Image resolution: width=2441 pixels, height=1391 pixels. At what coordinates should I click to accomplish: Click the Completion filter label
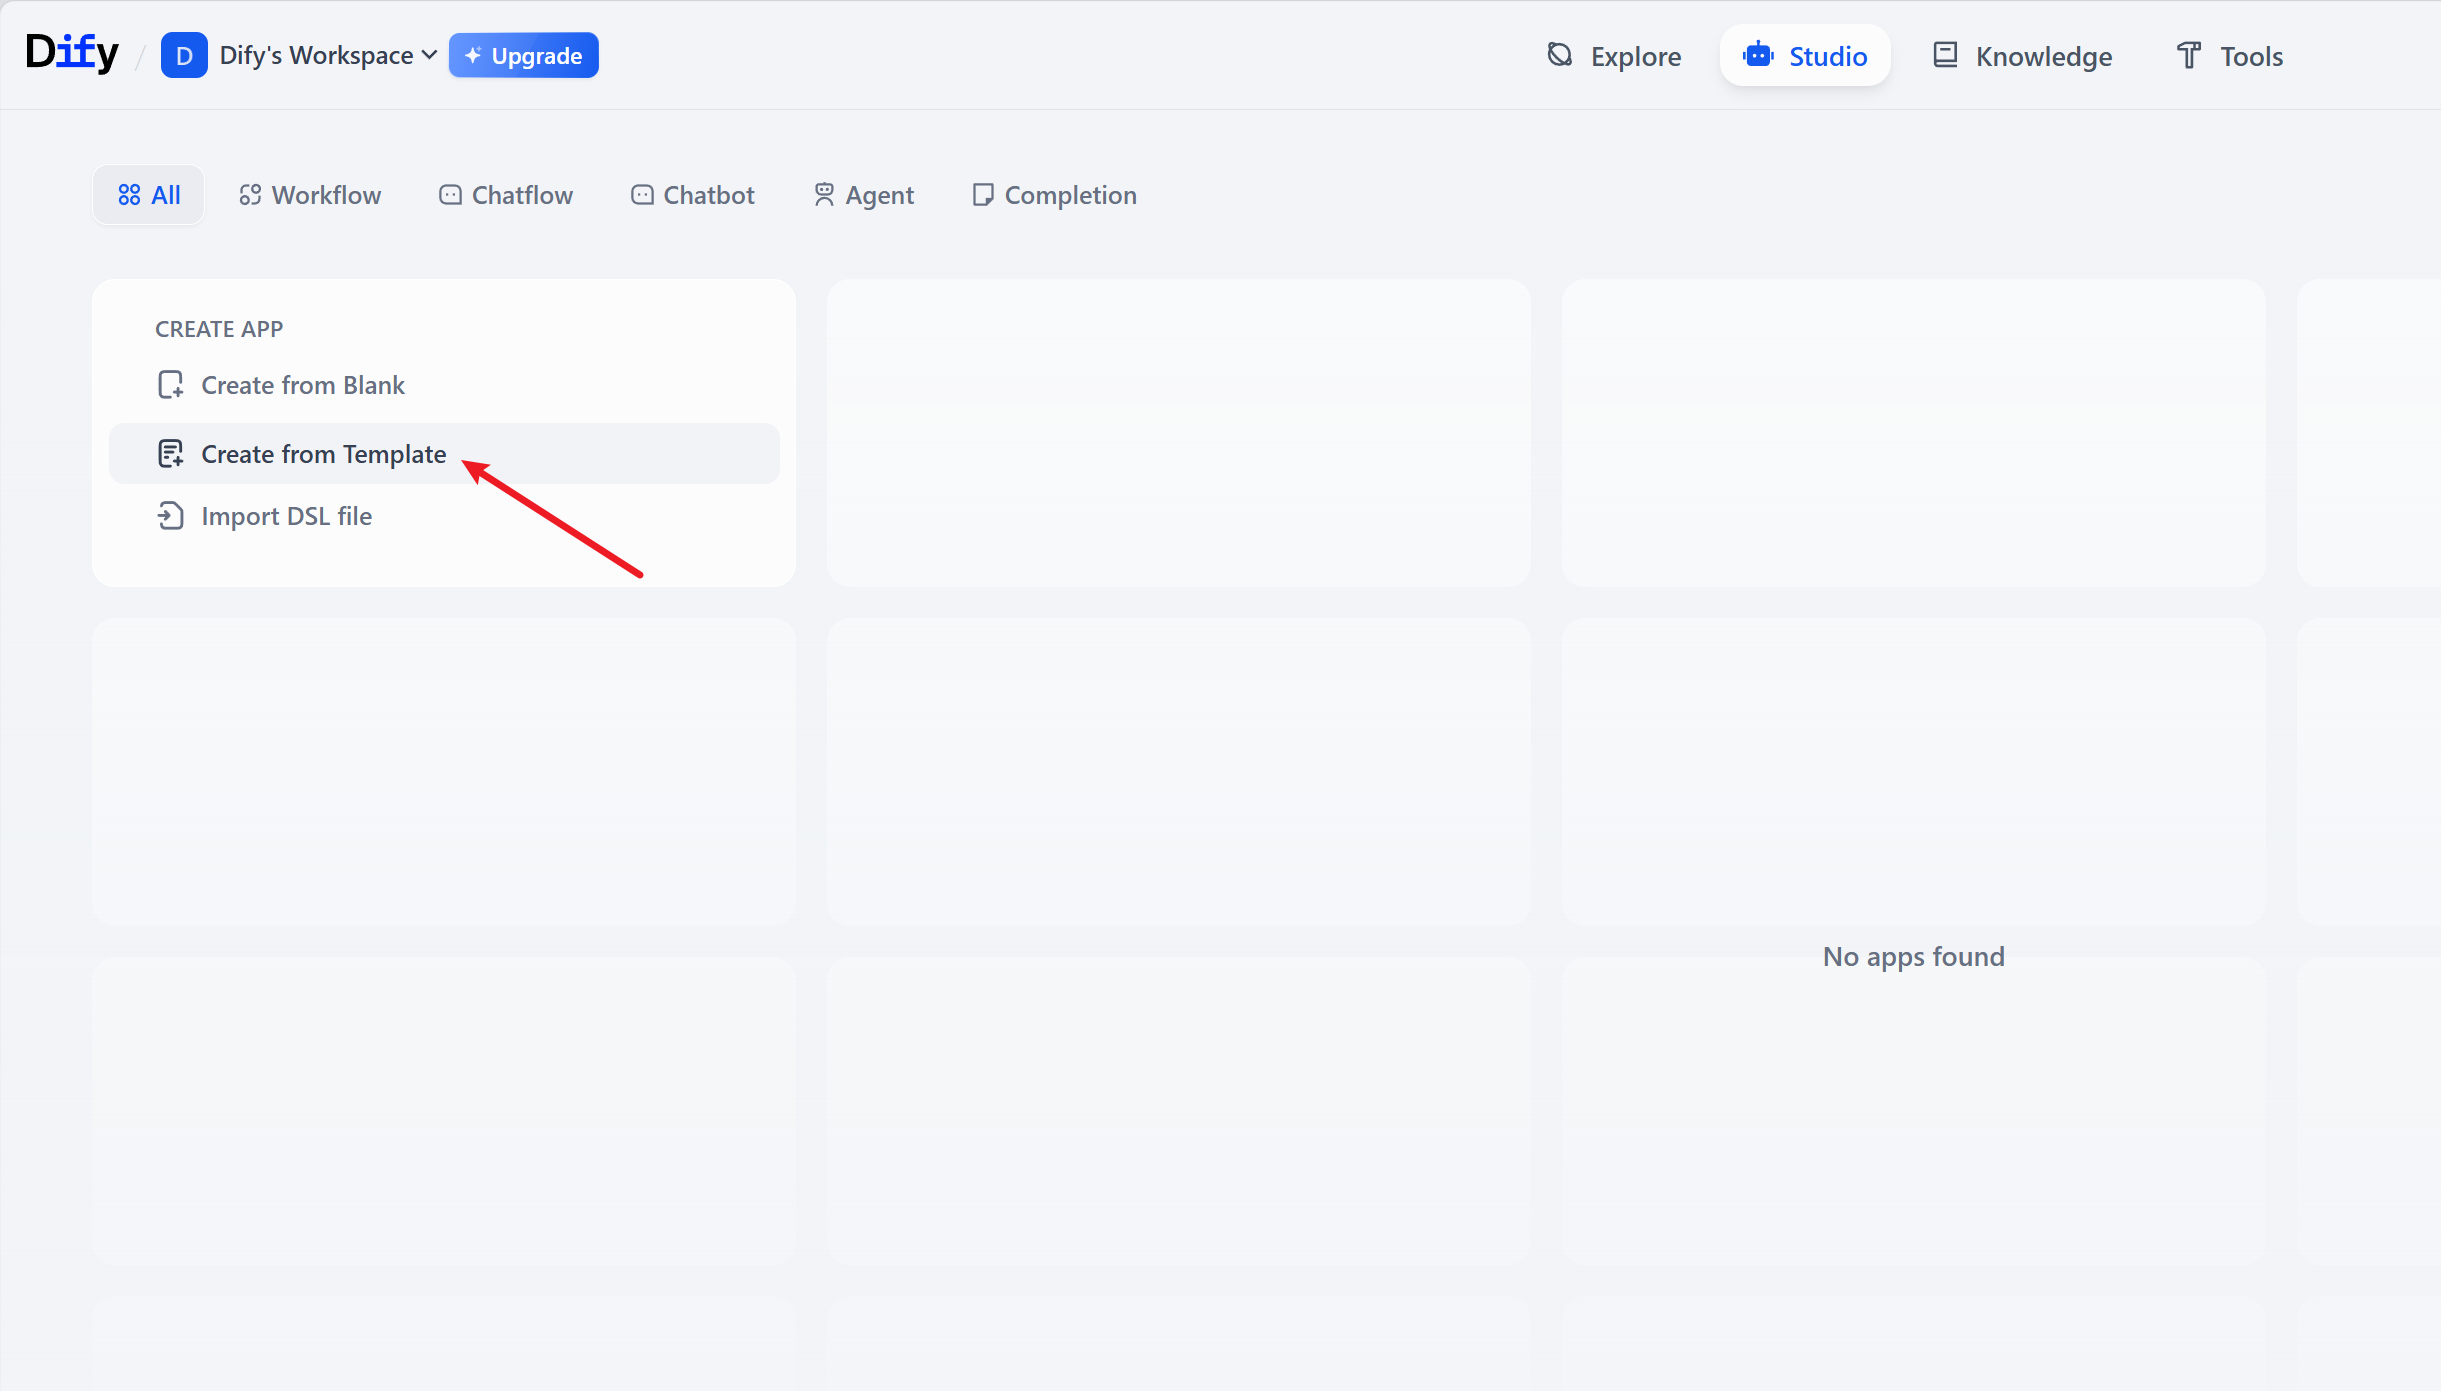(1069, 194)
